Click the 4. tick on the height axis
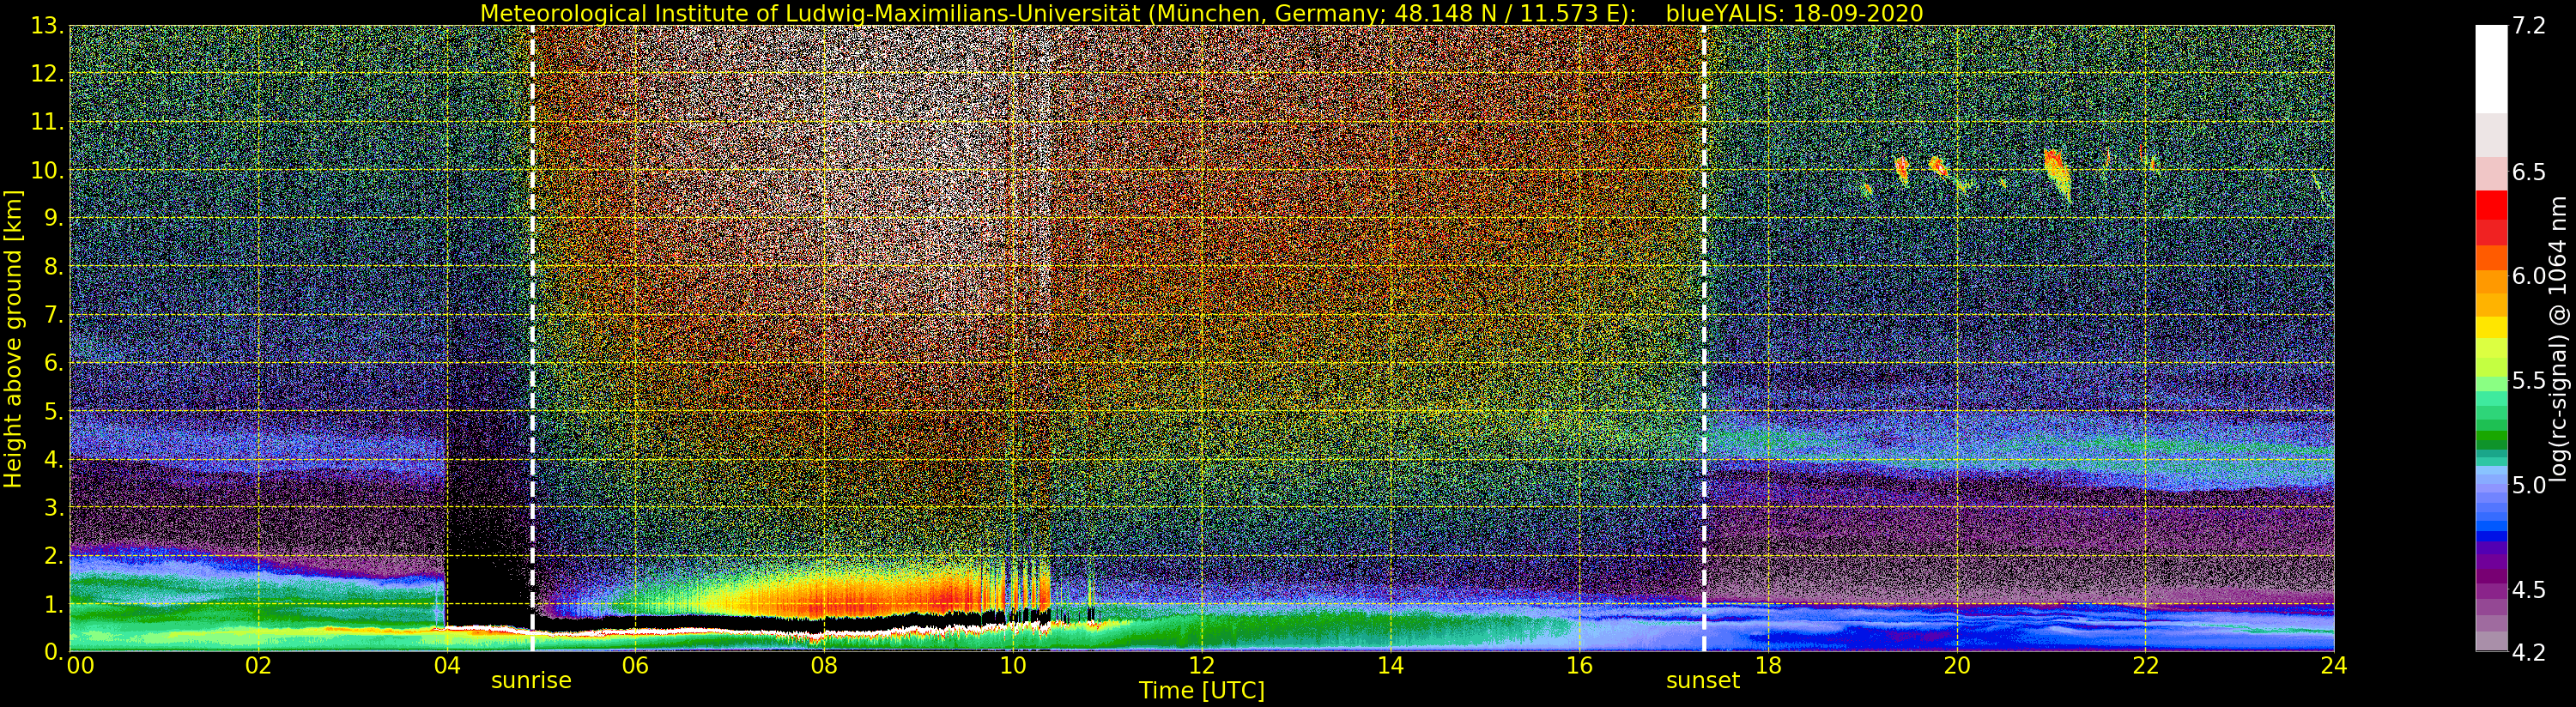Image resolution: width=2576 pixels, height=707 pixels. tap(54, 459)
